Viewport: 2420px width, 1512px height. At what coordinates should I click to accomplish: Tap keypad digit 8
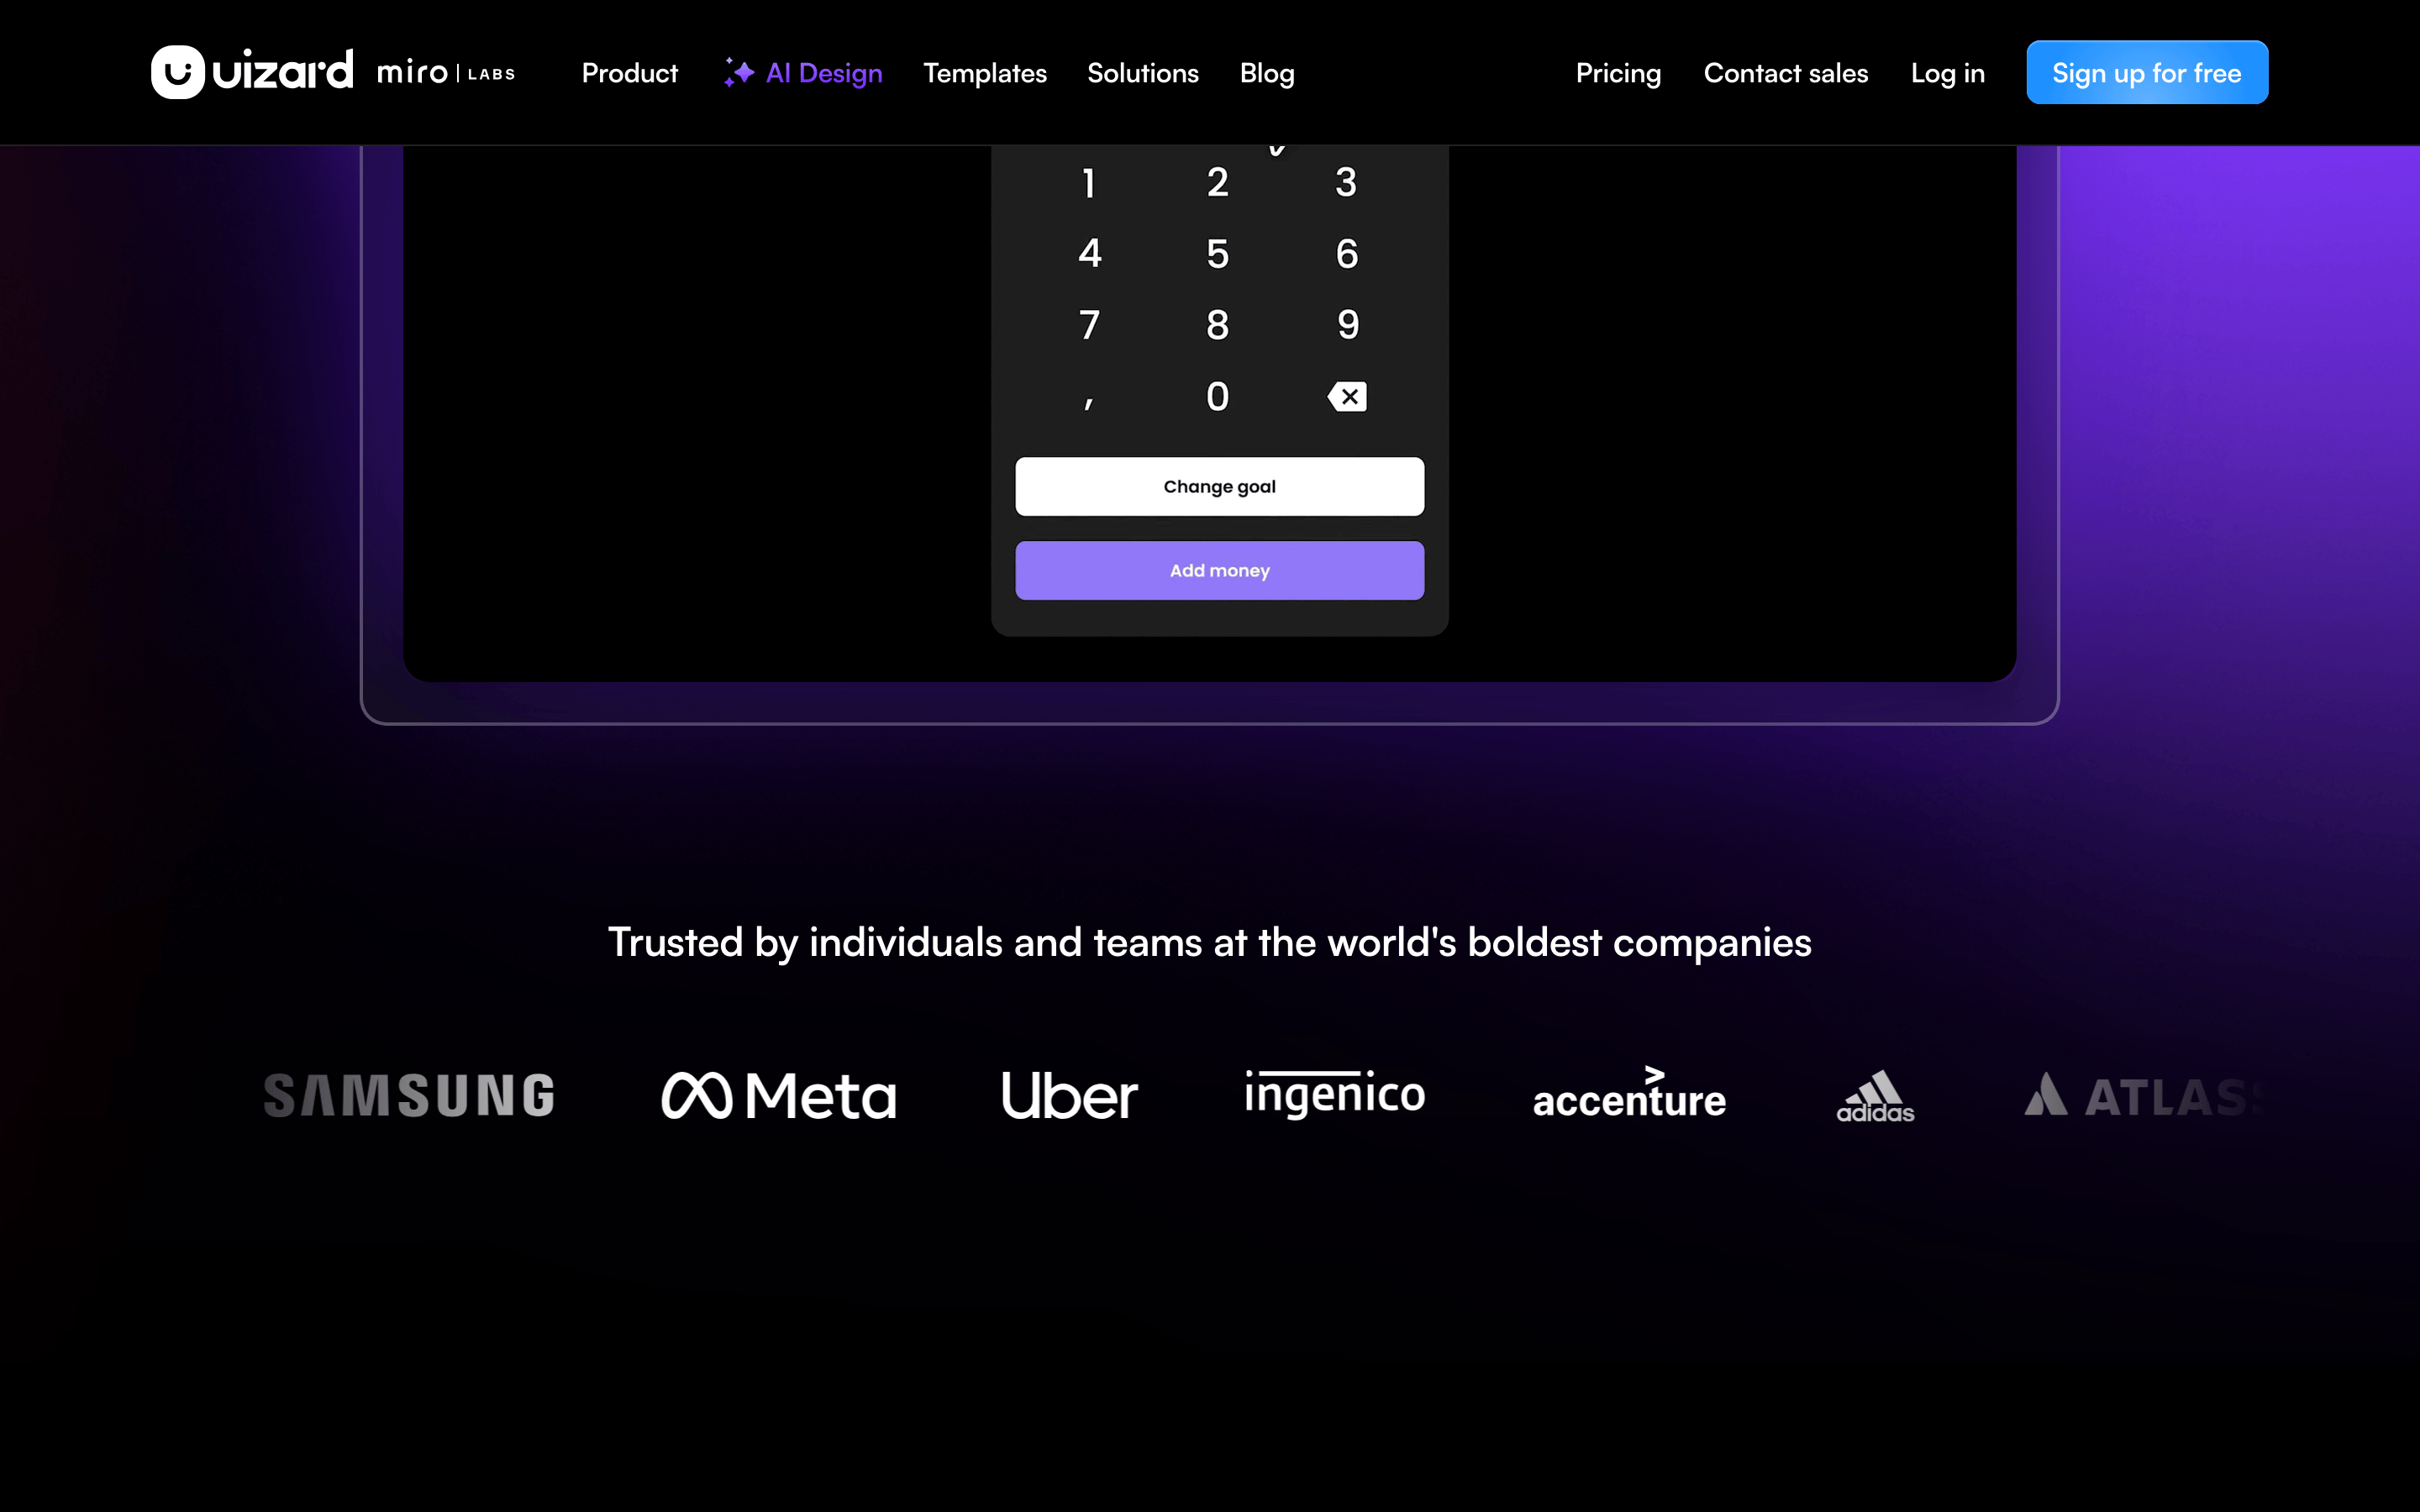coord(1217,325)
